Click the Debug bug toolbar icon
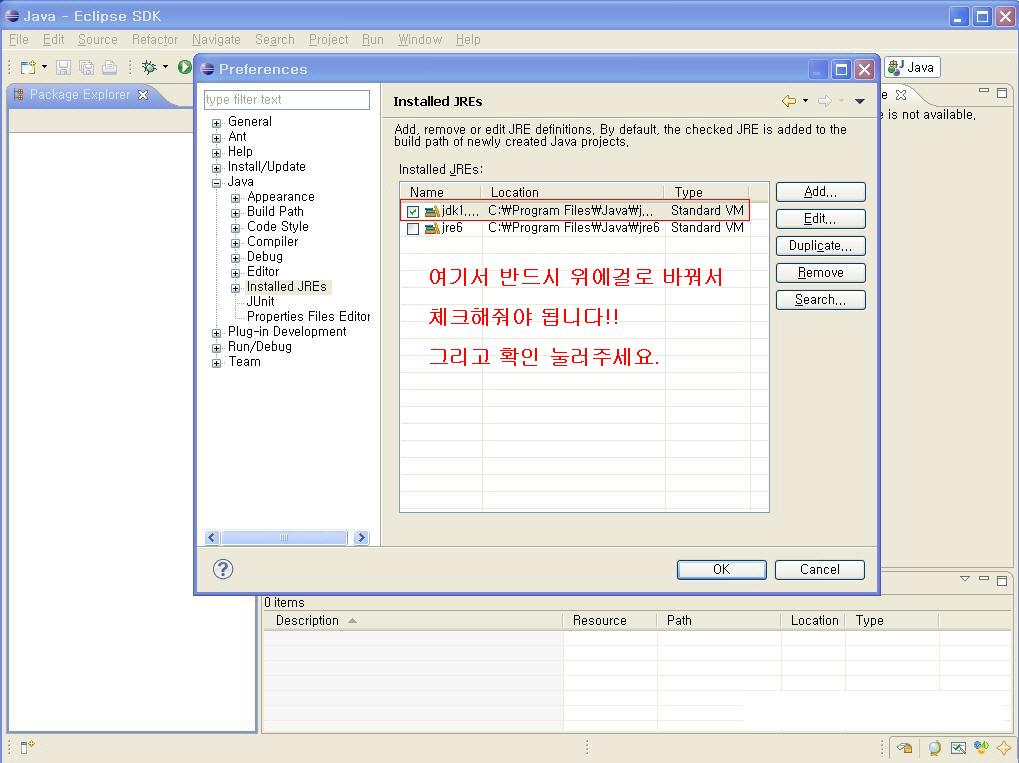This screenshot has width=1019, height=763. (x=149, y=67)
